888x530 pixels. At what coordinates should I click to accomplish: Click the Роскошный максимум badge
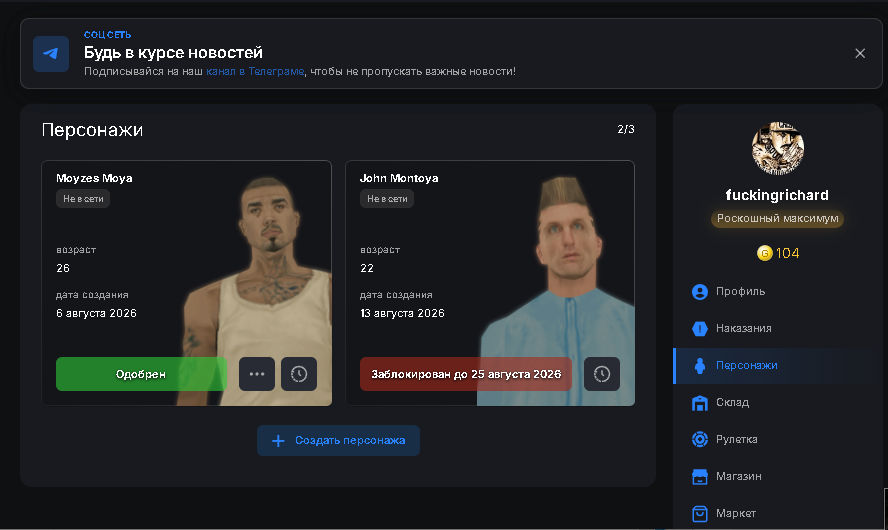(x=778, y=219)
